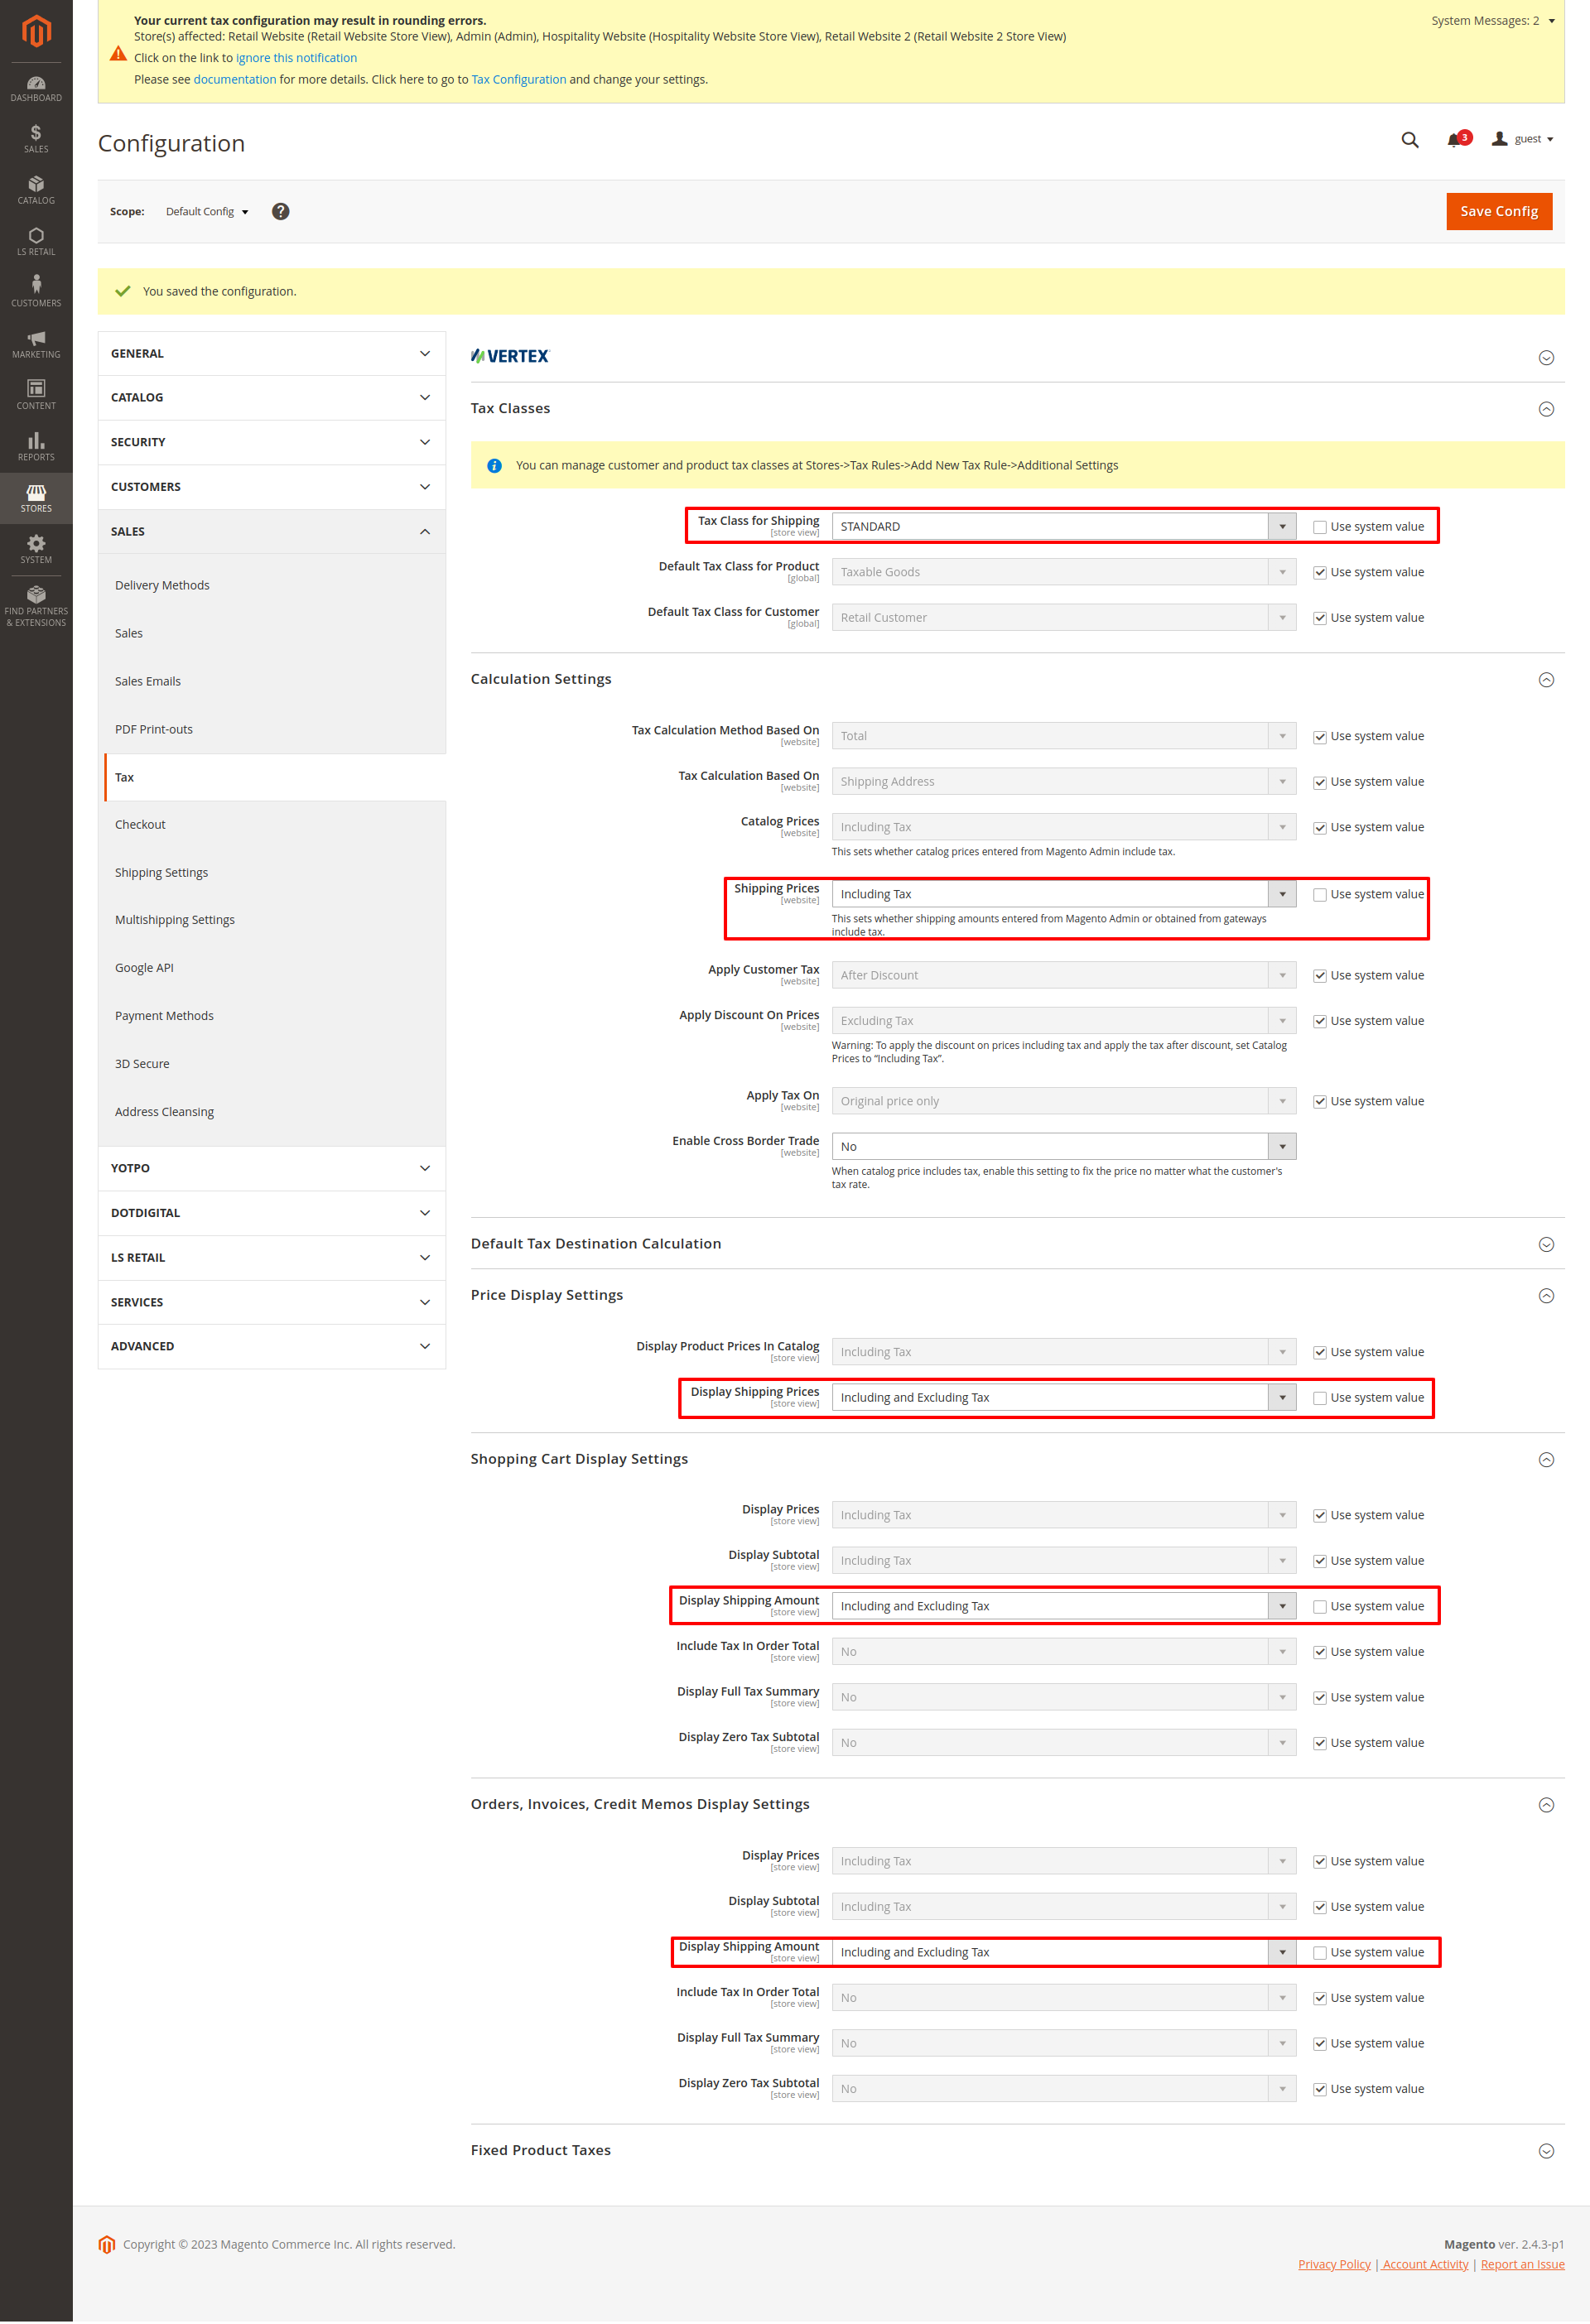Uncheck Use system value for Apply Tax On
Image resolution: width=1590 pixels, height=2324 pixels.
tap(1319, 1102)
